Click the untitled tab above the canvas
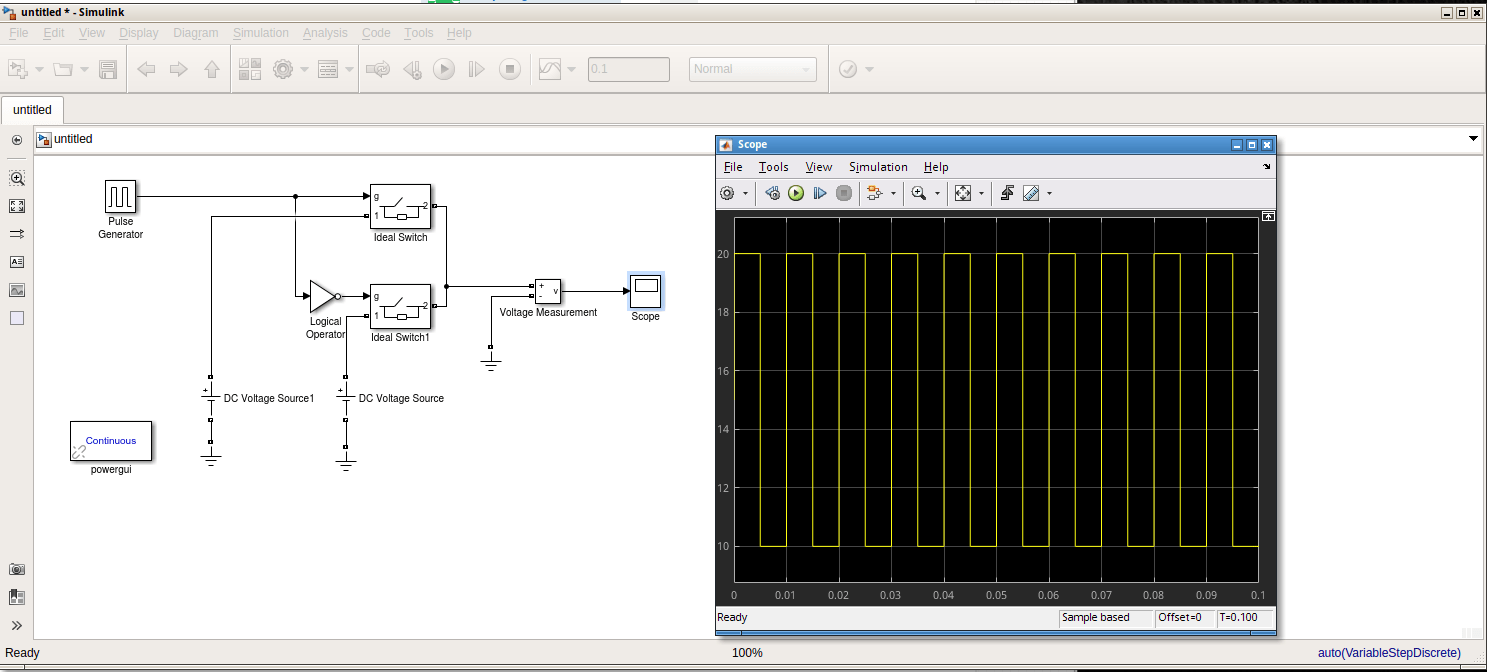Image resolution: width=1487 pixels, height=672 pixels. click(x=32, y=110)
